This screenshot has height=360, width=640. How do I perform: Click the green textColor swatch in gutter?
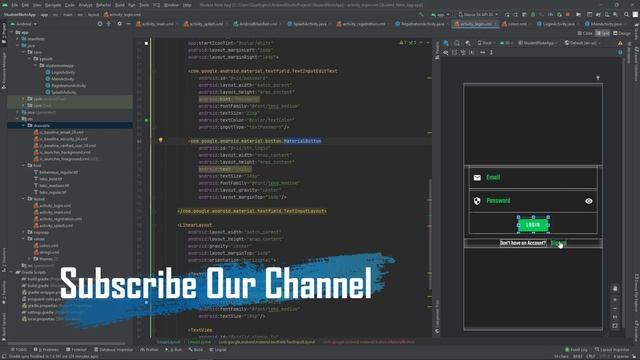[x=146, y=120]
